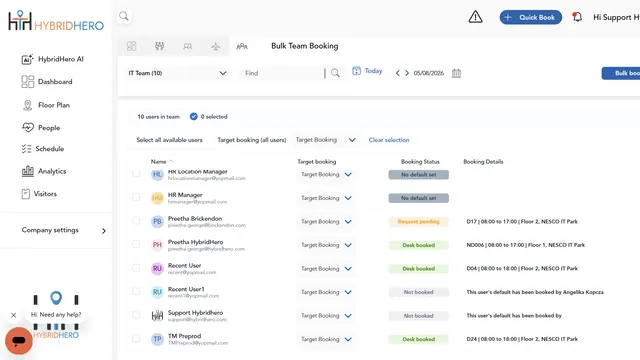This screenshot has height=360, width=640.
Task: Go to Dashboard in sidebar
Action: tap(55, 82)
